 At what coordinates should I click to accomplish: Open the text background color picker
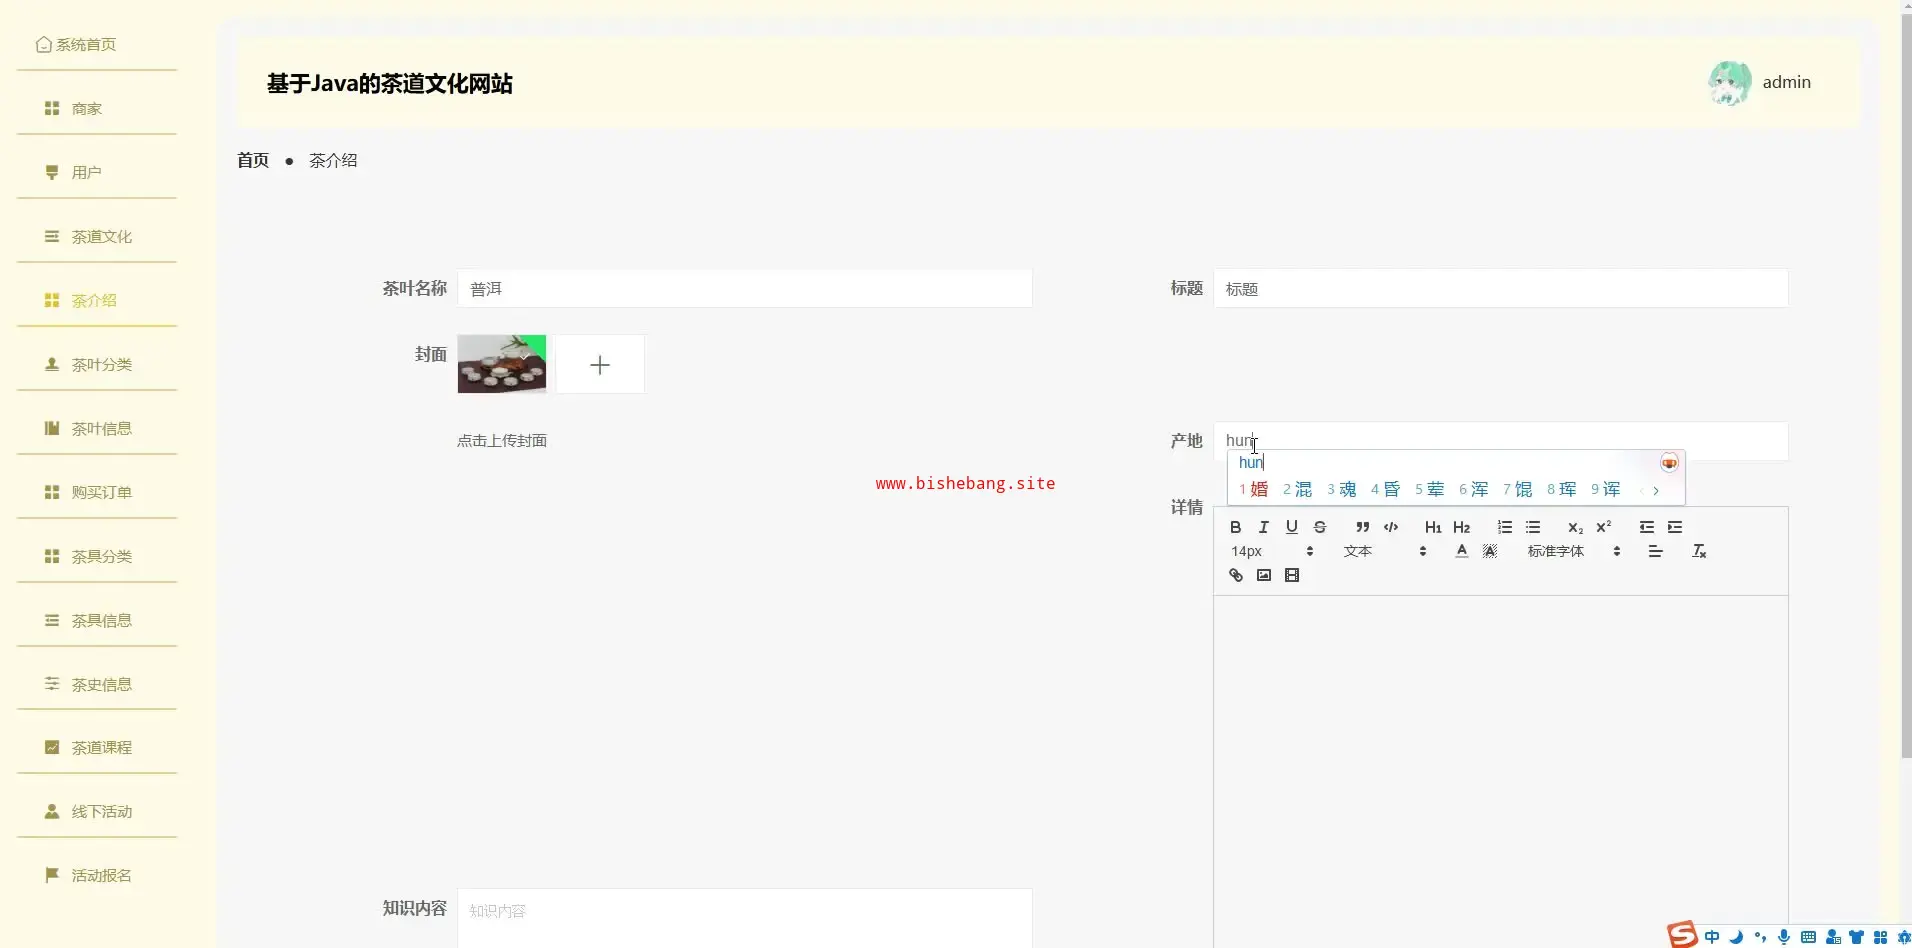click(x=1489, y=551)
